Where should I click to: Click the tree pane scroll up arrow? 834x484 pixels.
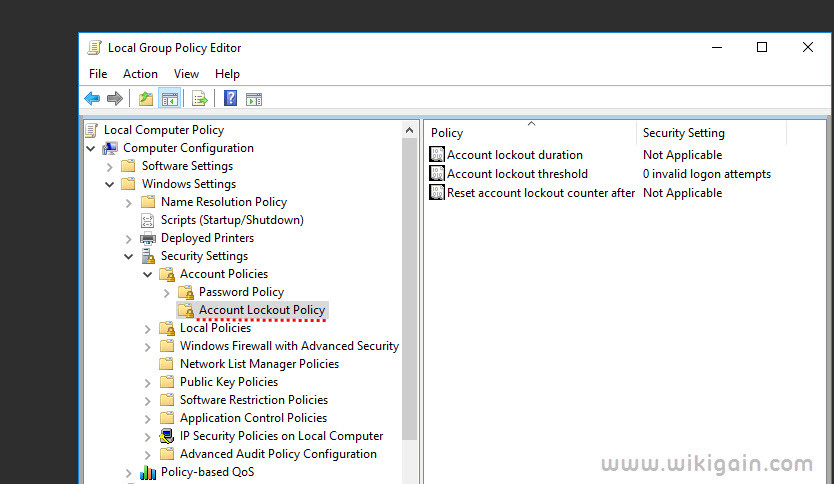[409, 130]
